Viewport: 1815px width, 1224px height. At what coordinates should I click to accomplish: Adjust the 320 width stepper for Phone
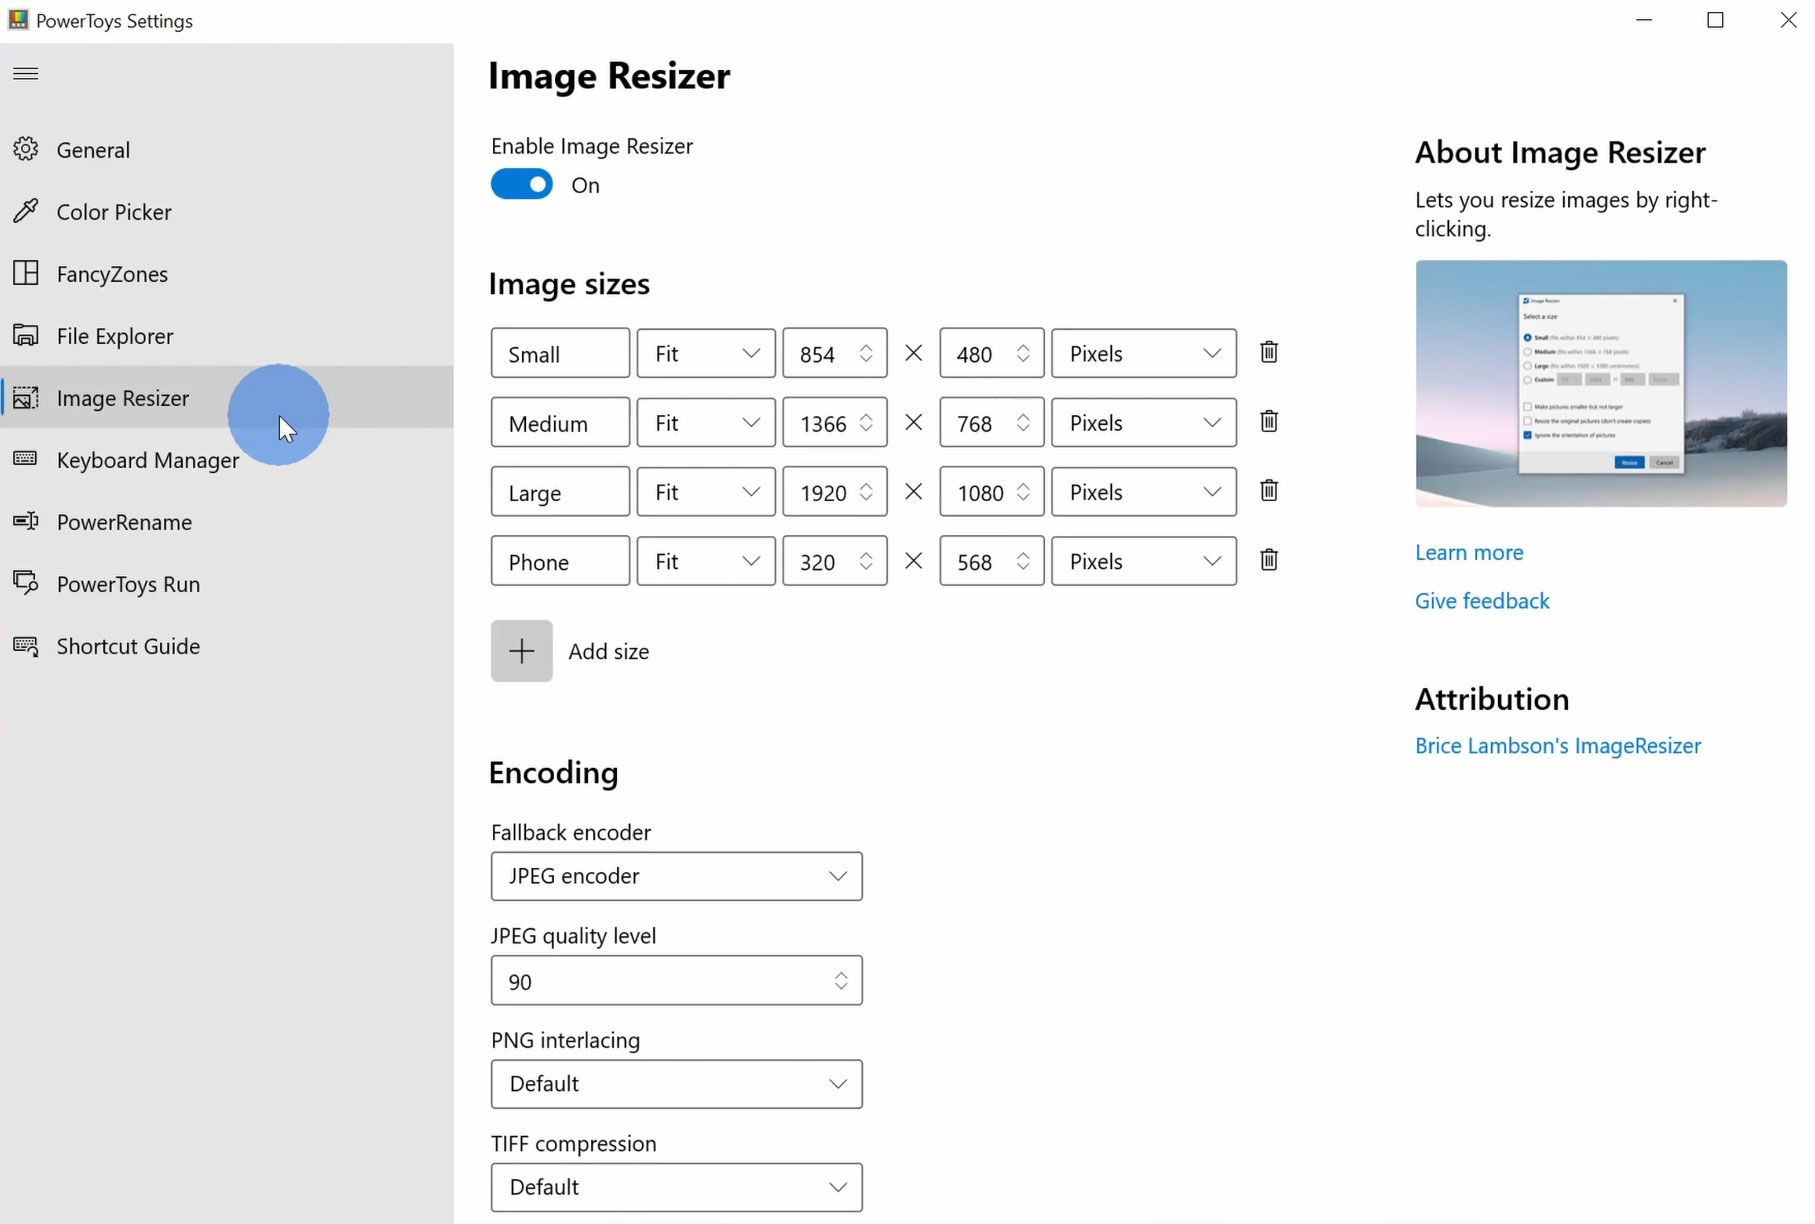866,560
